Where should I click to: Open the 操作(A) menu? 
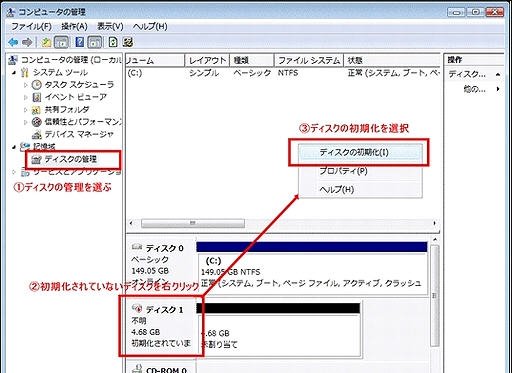(x=74, y=26)
